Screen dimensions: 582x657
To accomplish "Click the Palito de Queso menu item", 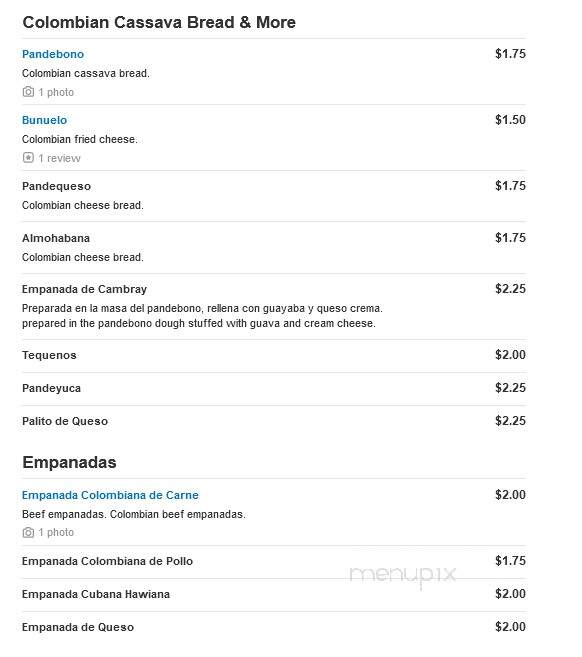I will pos(65,421).
